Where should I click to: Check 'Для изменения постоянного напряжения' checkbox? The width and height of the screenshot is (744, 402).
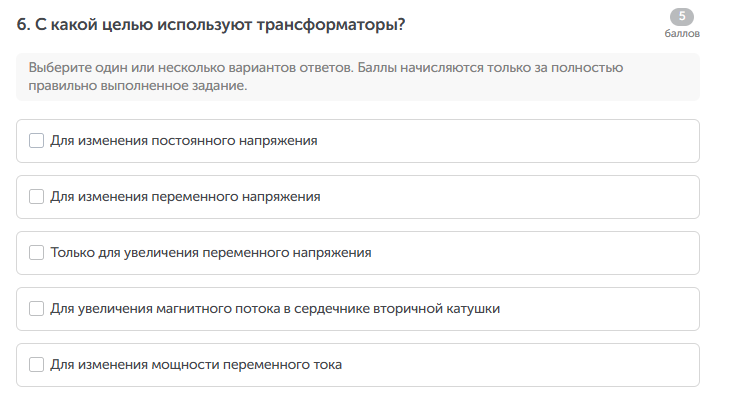pos(37,141)
